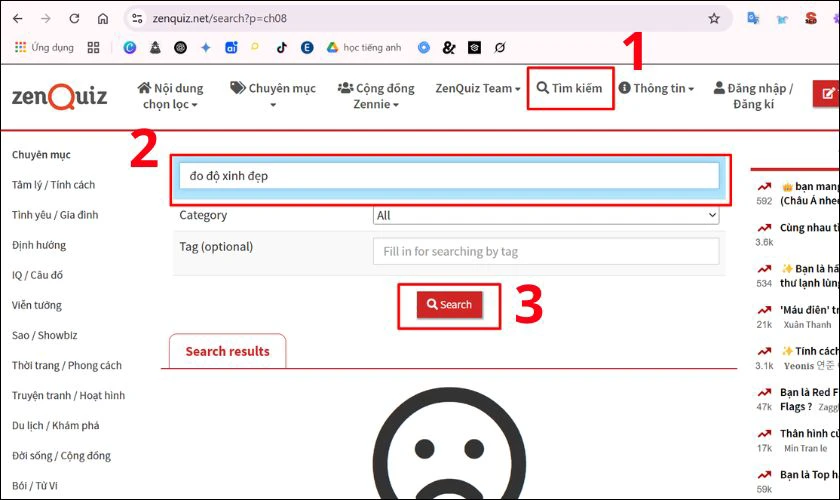Open the yellow chat bubble bookmark
The height and width of the screenshot is (500, 840).
(255, 47)
